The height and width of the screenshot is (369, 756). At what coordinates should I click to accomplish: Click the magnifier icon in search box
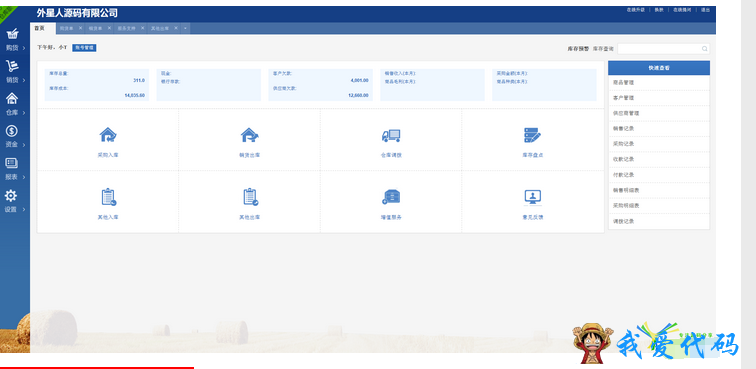pos(704,49)
